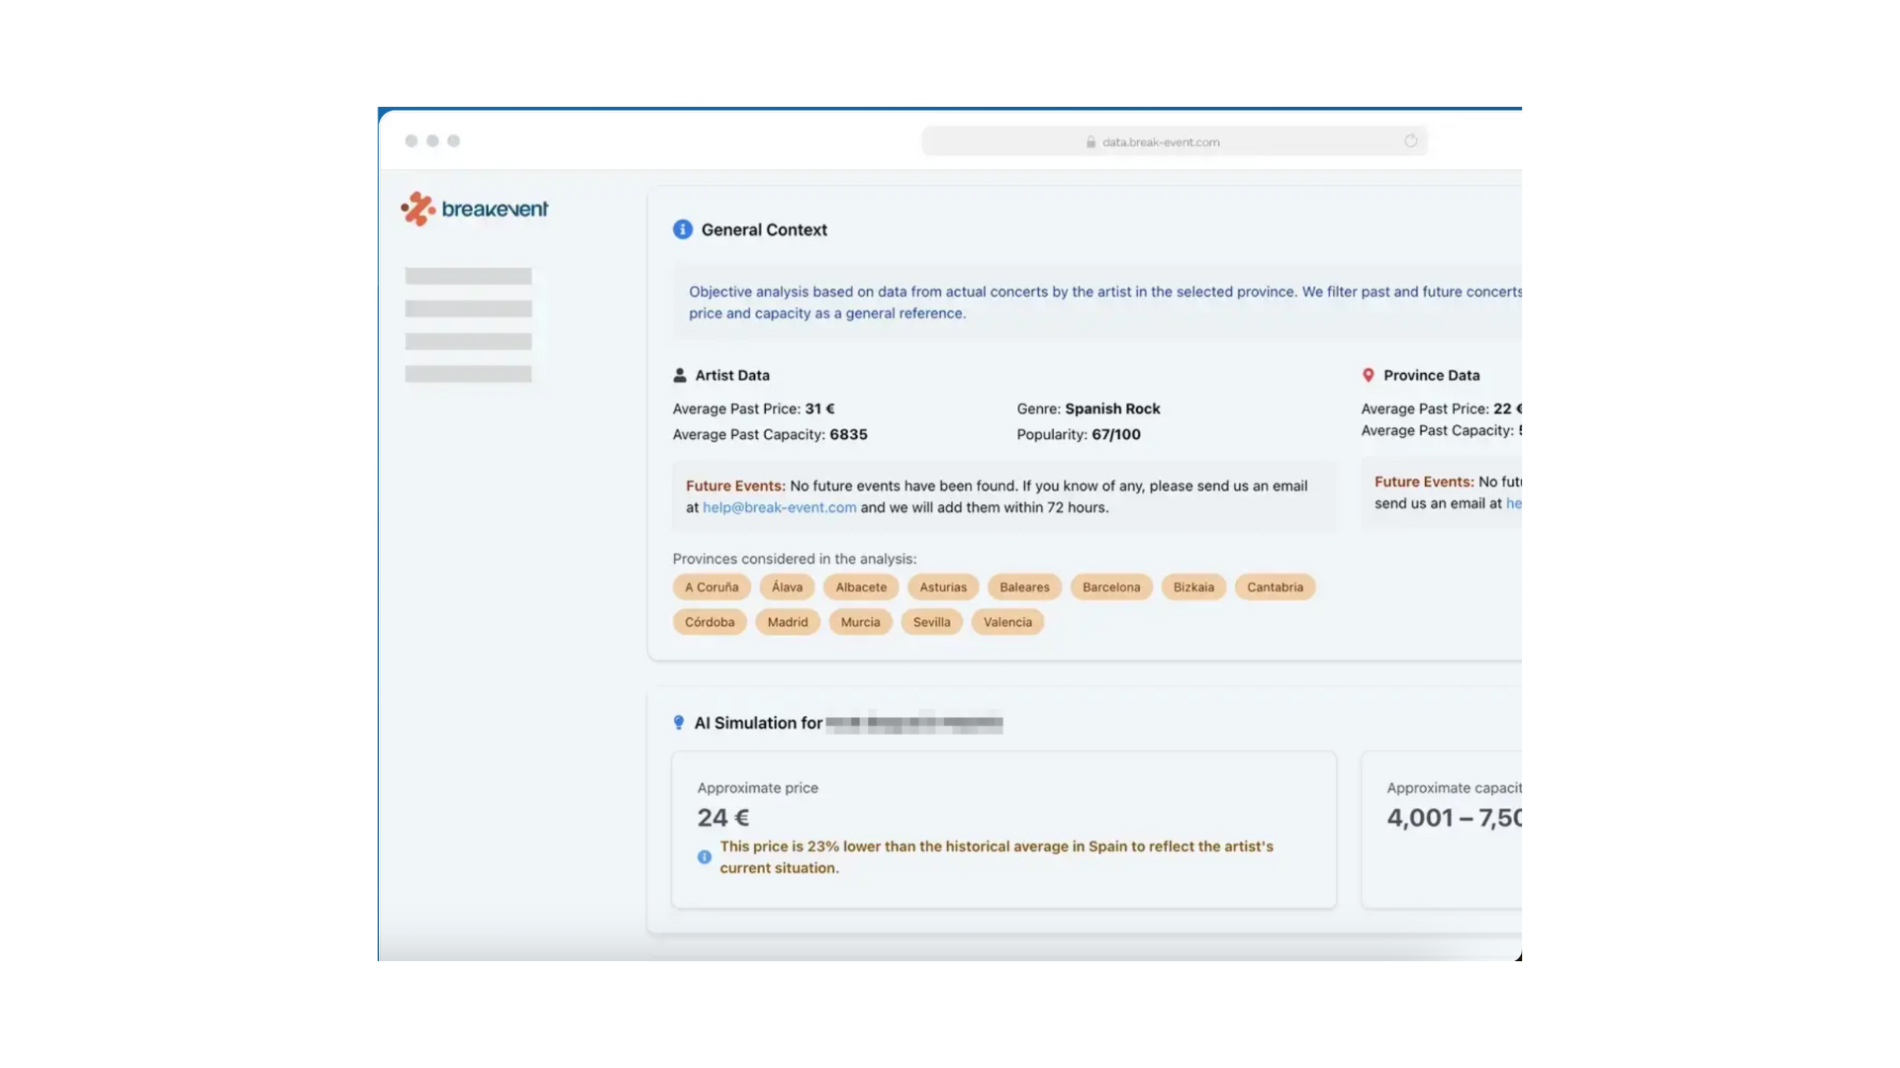Click the General Context info icon
Viewport: 1900px width, 1068px height.
(x=682, y=229)
